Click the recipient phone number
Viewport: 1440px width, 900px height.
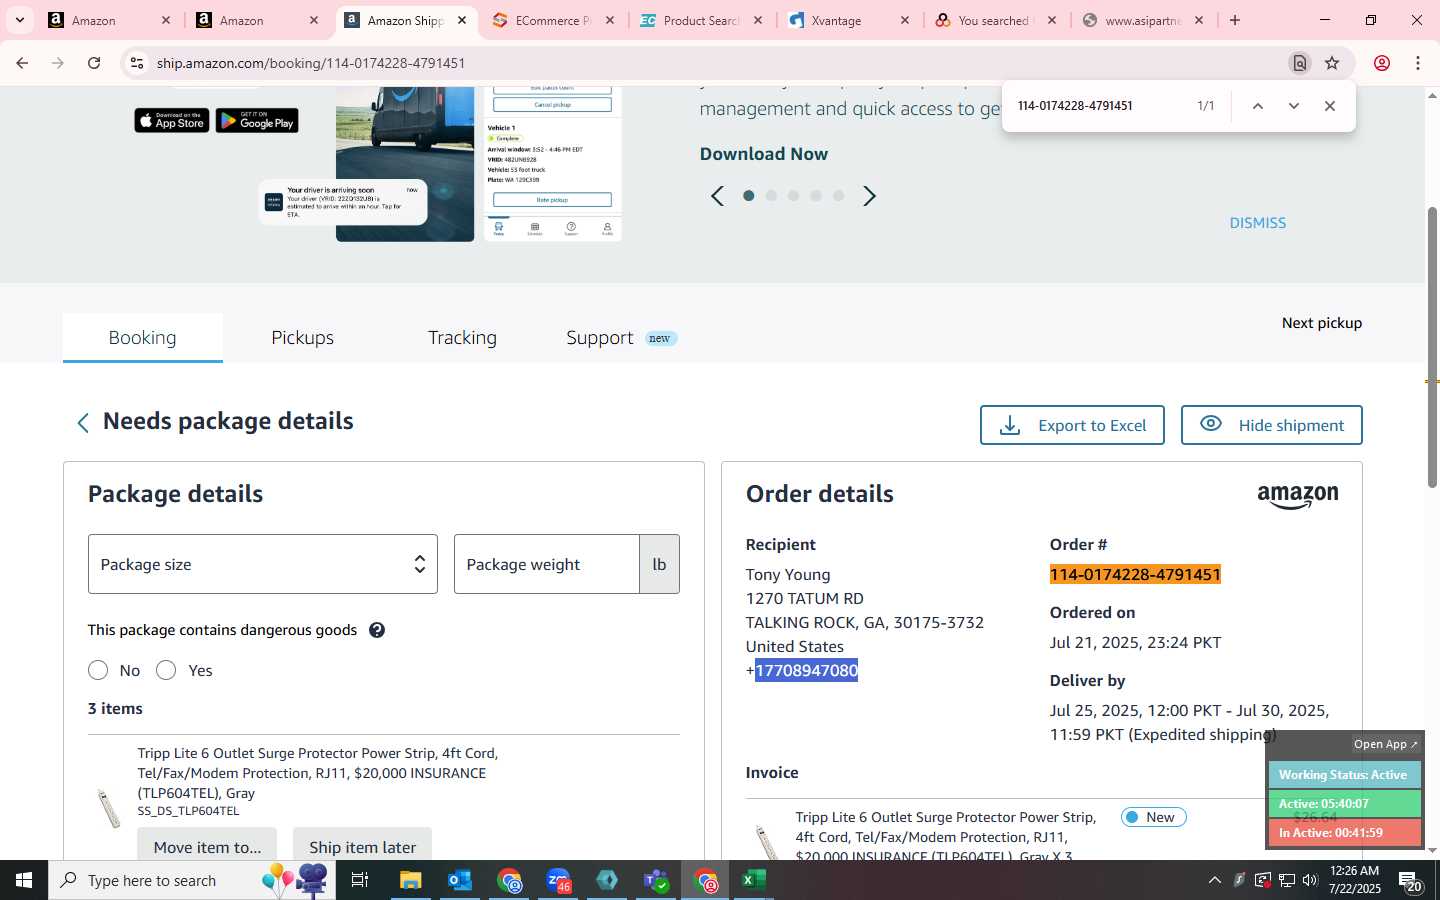807,670
